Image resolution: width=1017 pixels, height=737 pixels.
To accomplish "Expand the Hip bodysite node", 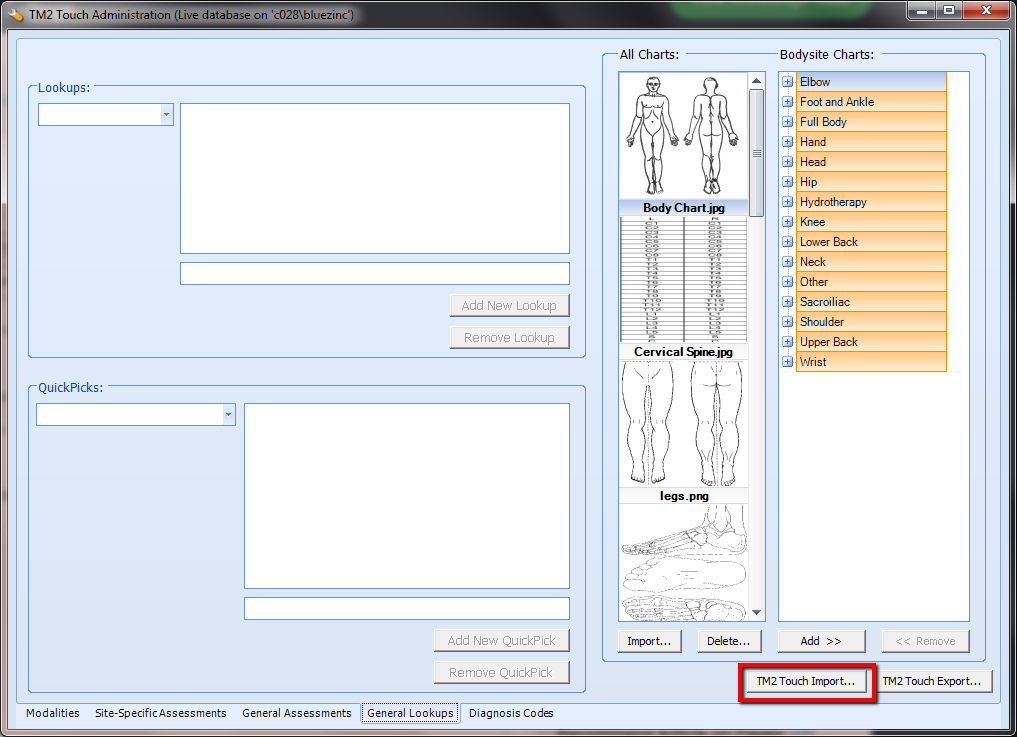I will tap(787, 182).
